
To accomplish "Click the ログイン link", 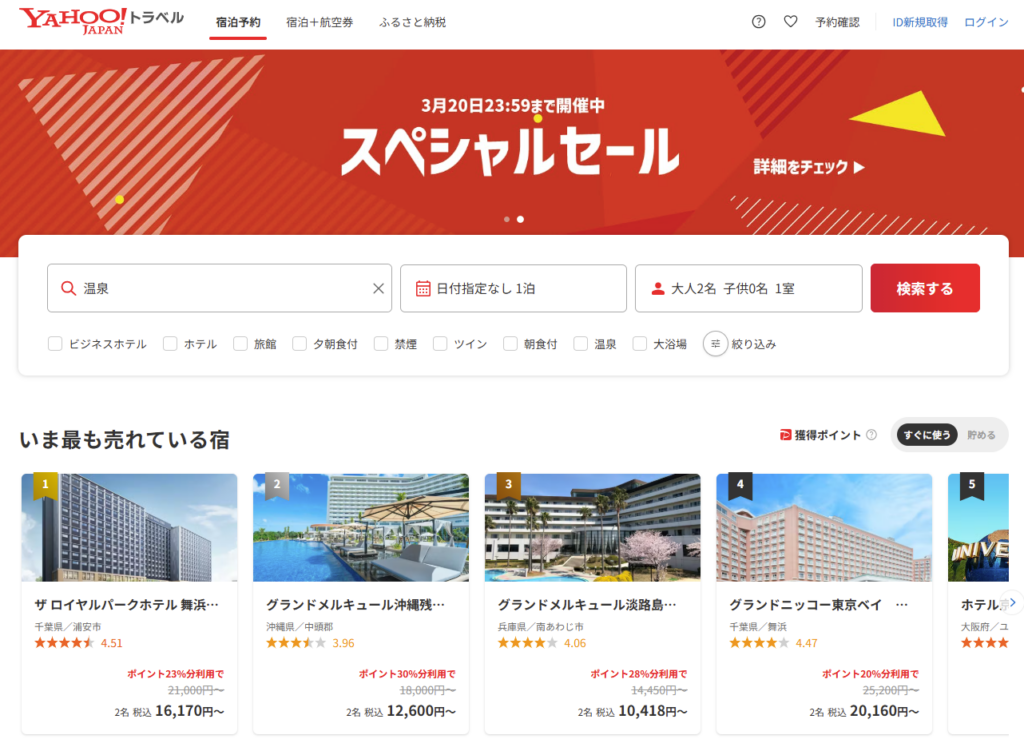I will coord(986,22).
